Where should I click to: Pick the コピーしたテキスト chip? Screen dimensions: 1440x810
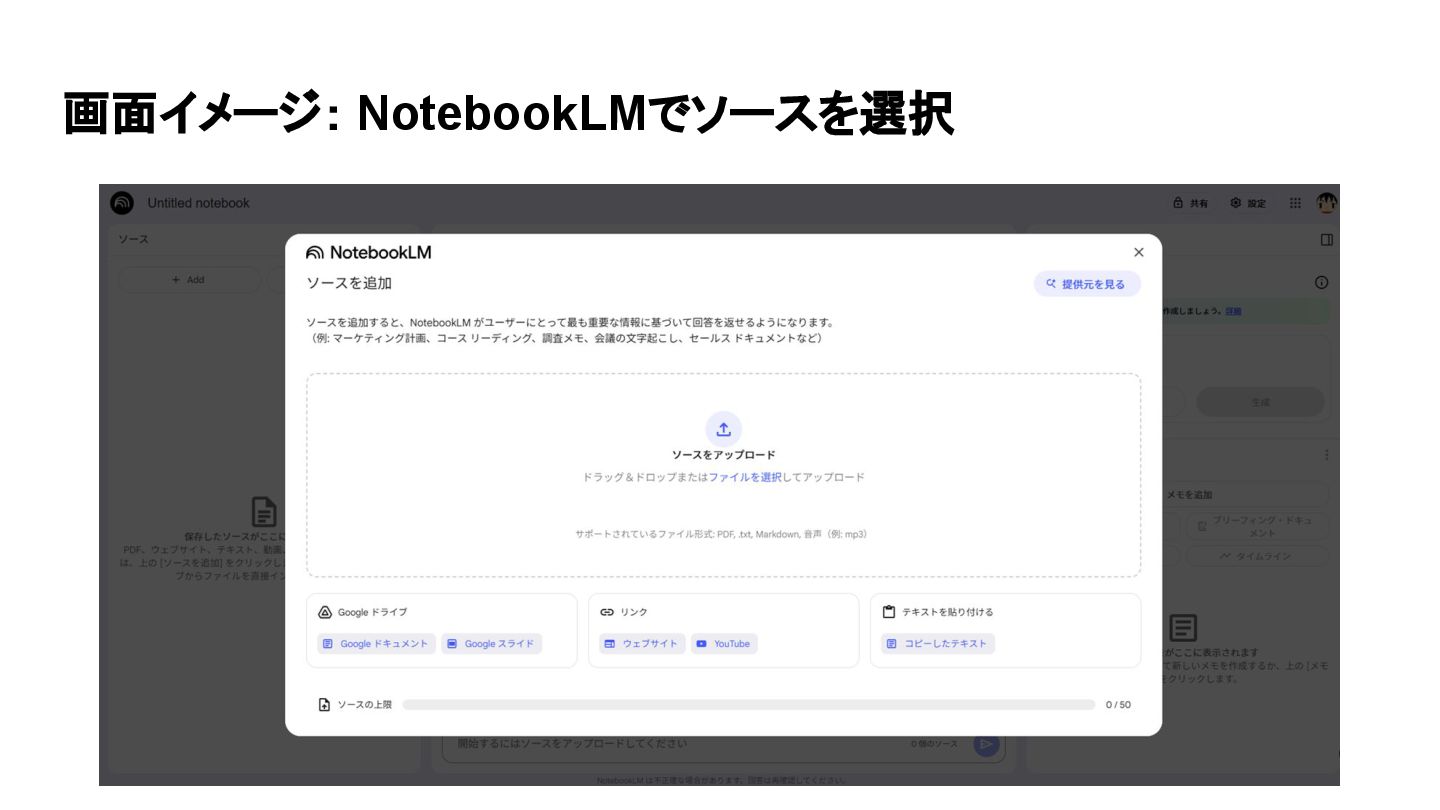pos(938,644)
